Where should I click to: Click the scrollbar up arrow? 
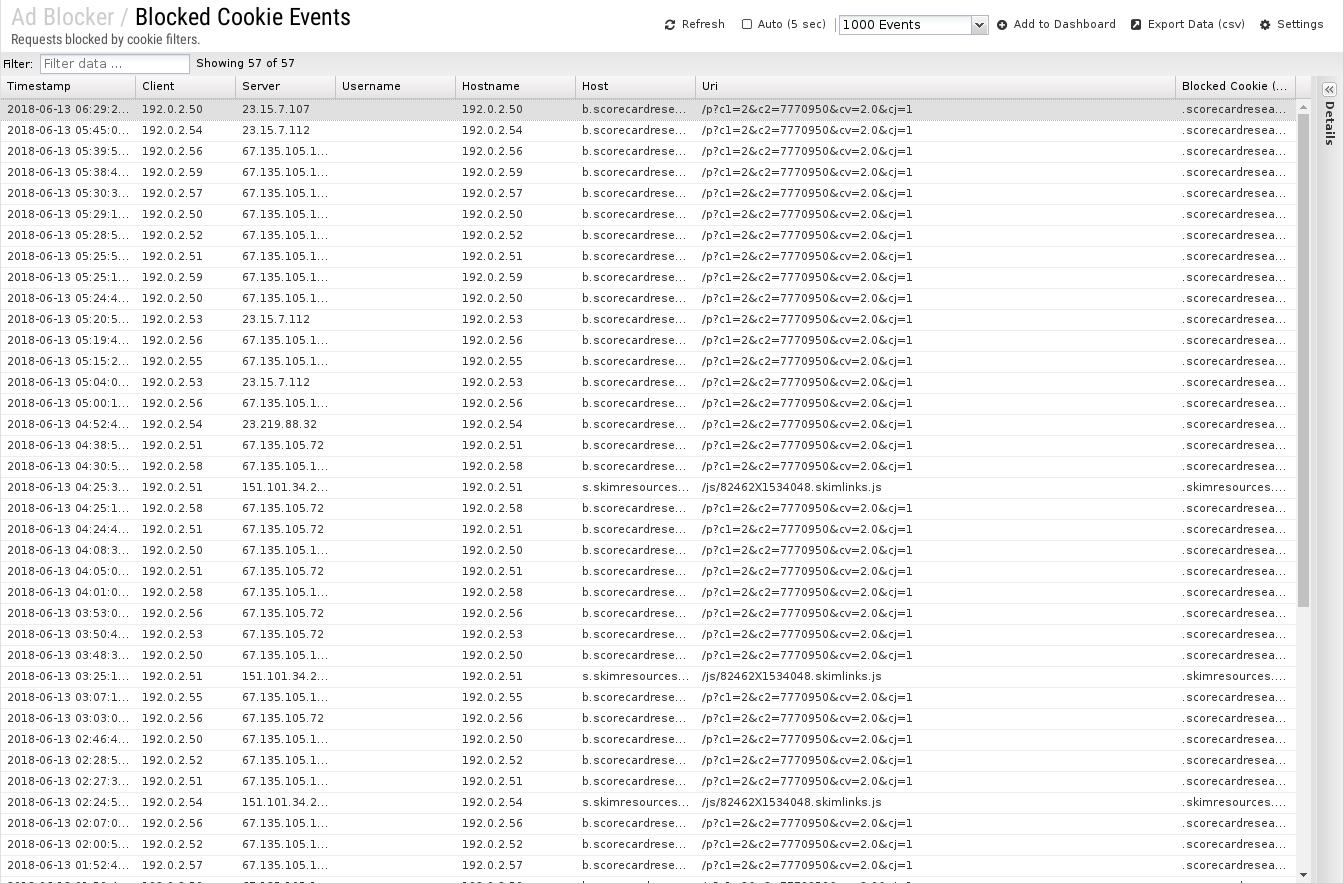(1303, 107)
